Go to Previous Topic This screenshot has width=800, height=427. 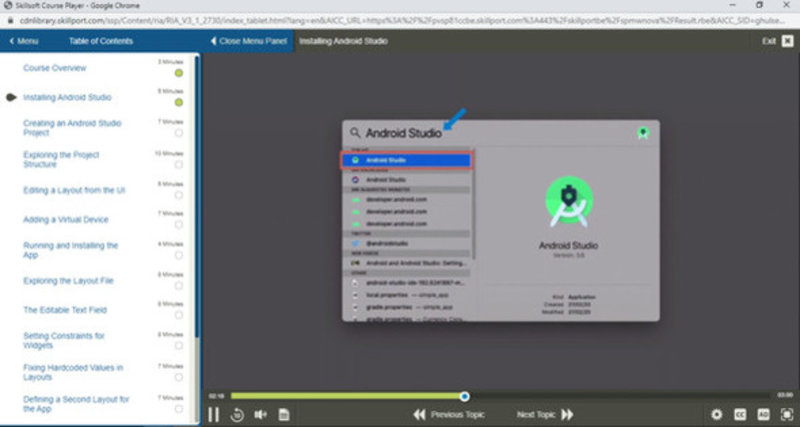(x=449, y=414)
